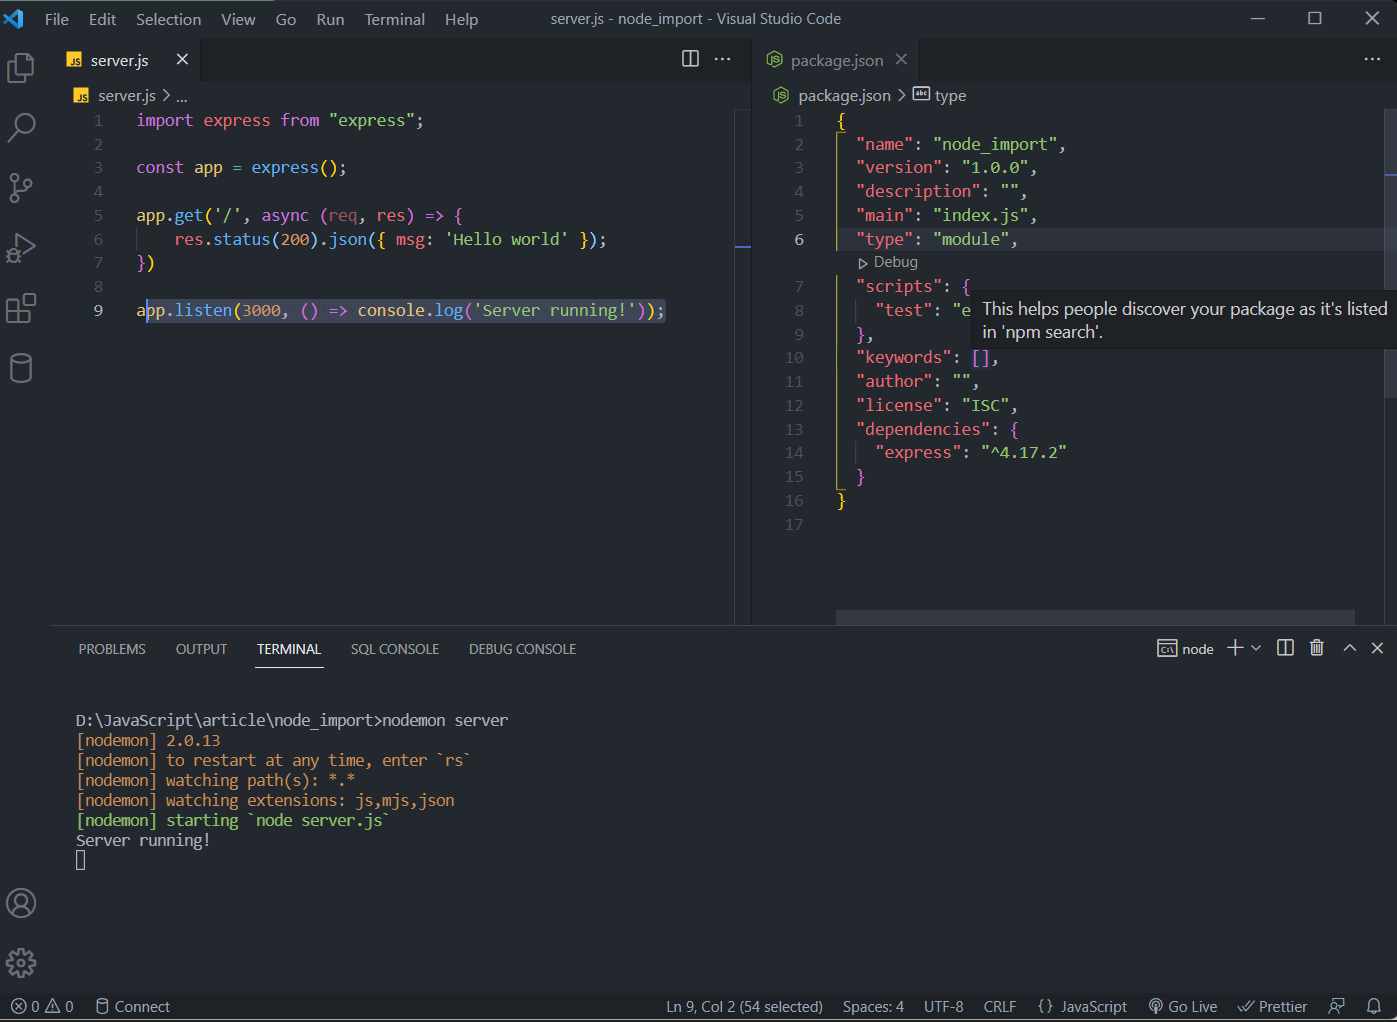Run the Debug codelens above scripts
The width and height of the screenshot is (1397, 1022).
(x=889, y=262)
